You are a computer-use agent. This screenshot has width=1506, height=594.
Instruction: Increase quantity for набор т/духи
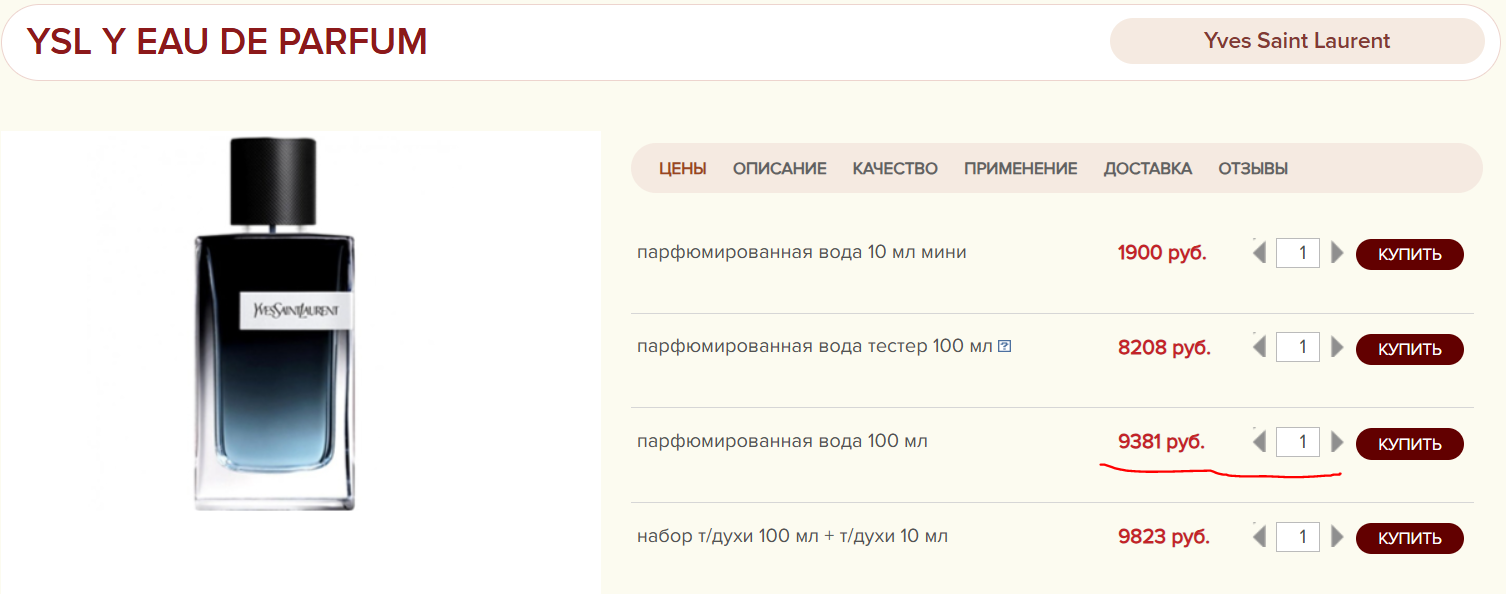tap(1338, 536)
